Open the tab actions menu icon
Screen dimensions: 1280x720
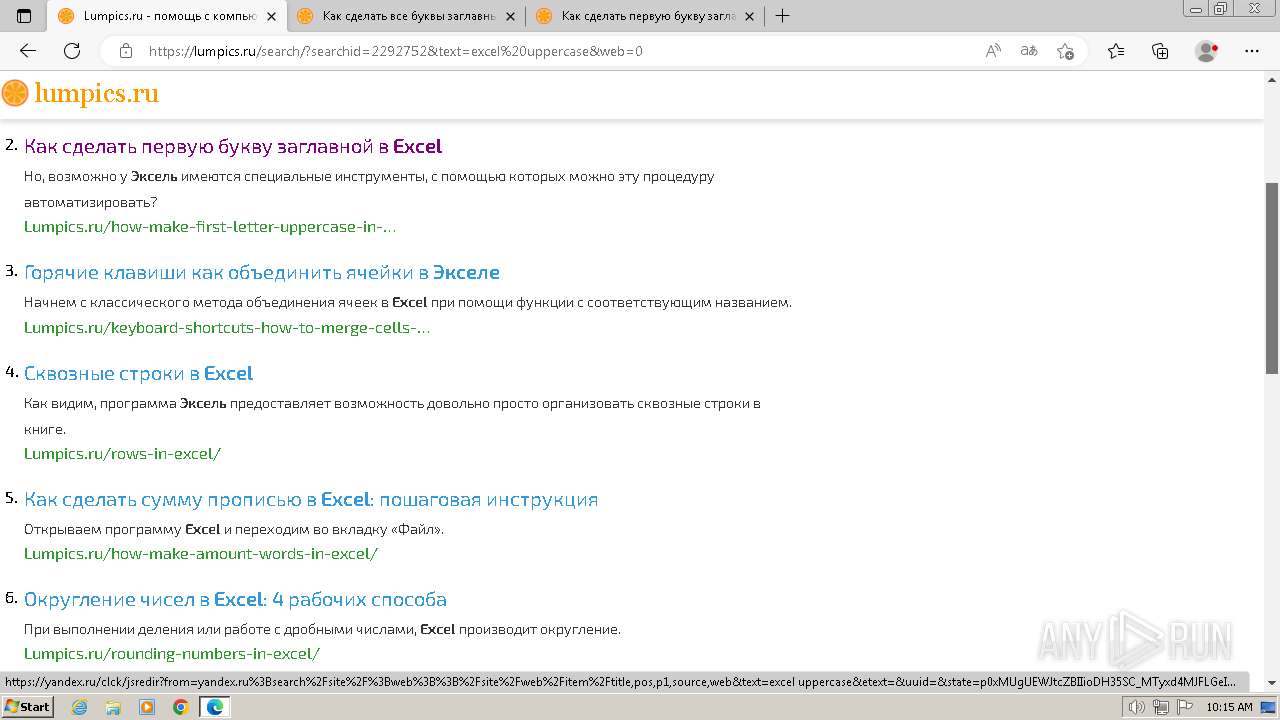24,16
